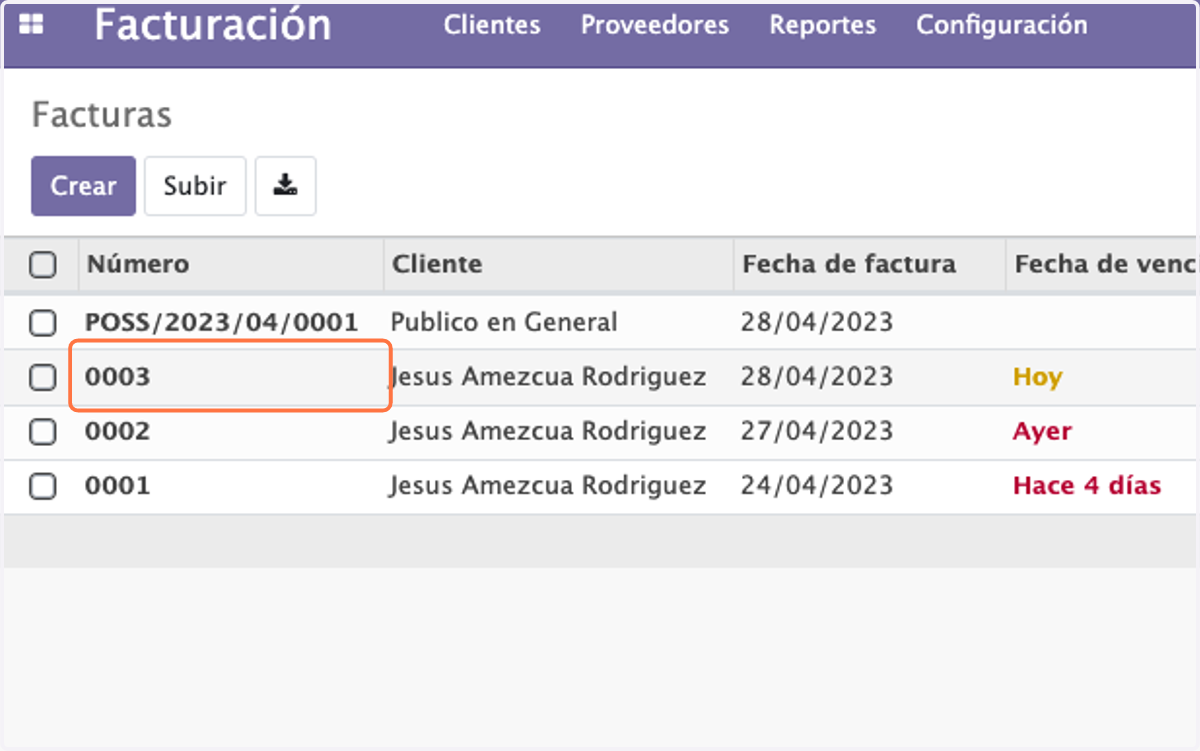Viewport: 1200px width, 751px height.
Task: Check the box for POSS/2023/04/0001
Action: (42, 322)
